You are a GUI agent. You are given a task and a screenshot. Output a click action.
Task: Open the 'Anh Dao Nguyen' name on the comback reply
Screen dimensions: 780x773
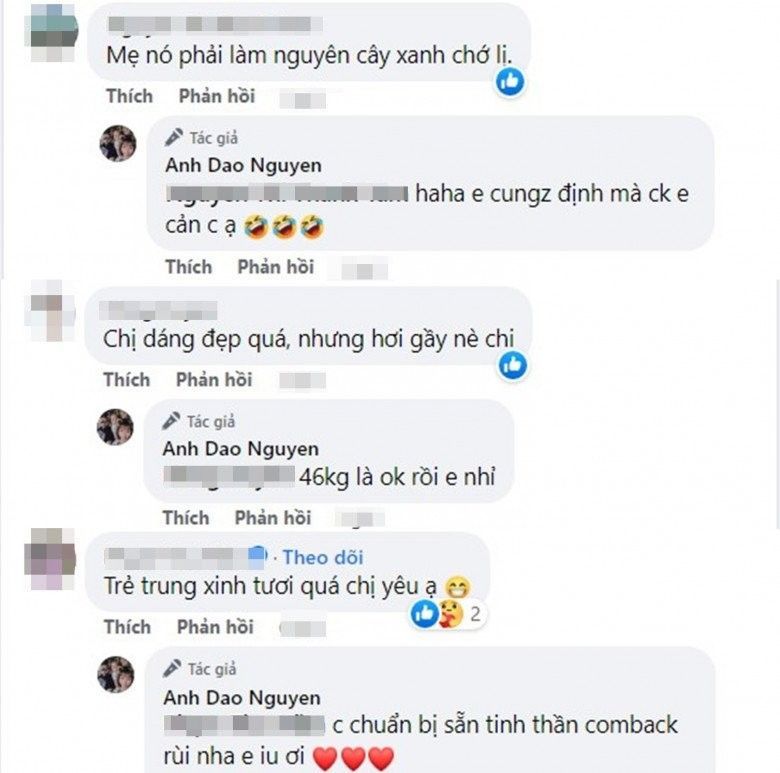[242, 697]
